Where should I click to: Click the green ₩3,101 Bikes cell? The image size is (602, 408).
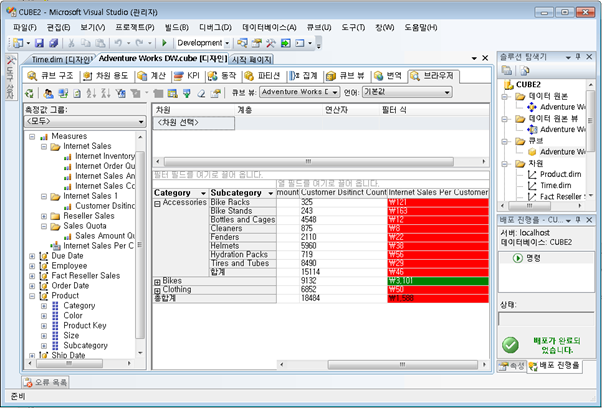click(x=438, y=281)
